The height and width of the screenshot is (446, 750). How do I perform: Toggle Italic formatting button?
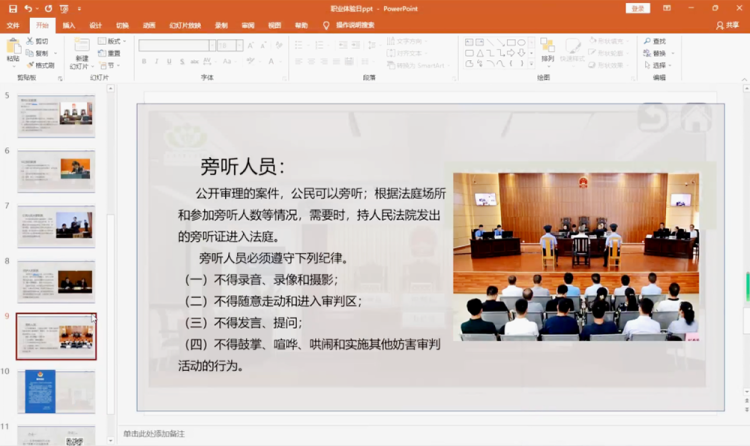coord(157,62)
